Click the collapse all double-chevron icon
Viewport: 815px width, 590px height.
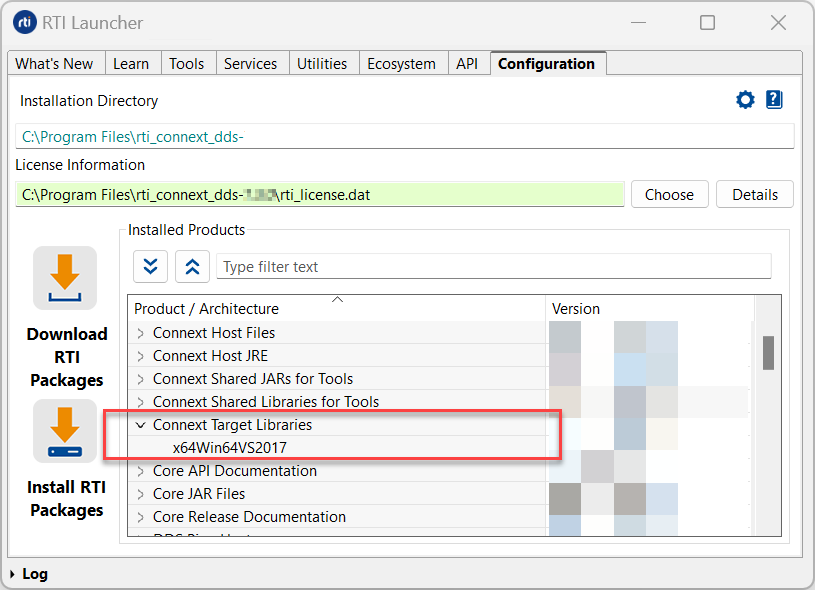(x=192, y=266)
